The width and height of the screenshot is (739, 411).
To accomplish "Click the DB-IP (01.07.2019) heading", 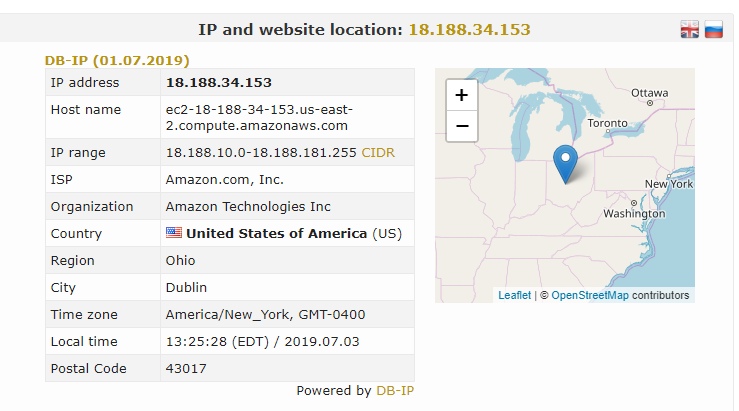I will [117, 59].
